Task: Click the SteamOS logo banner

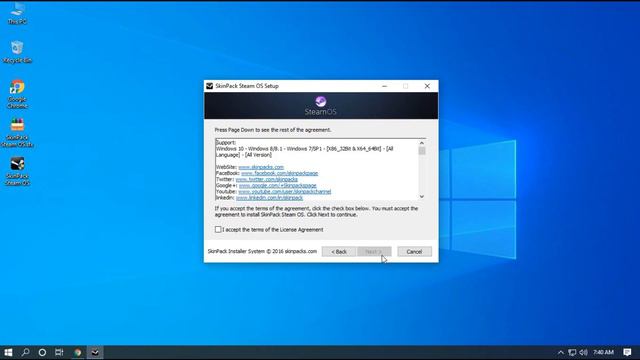Action: coord(321,106)
